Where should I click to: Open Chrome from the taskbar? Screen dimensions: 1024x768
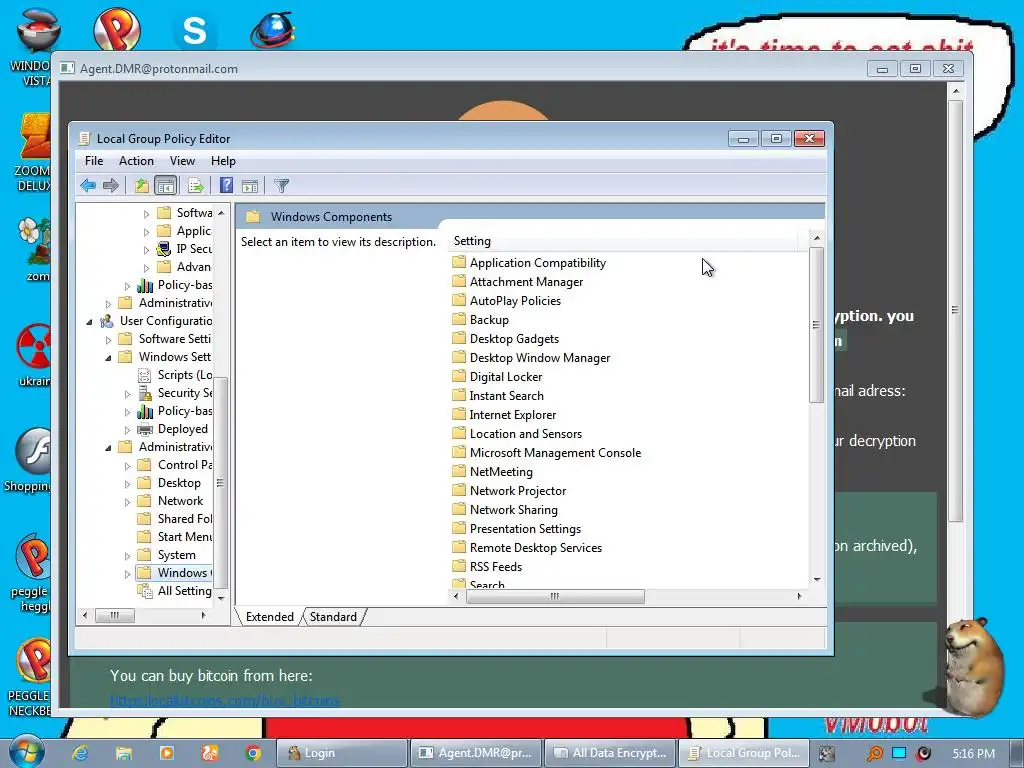253,753
